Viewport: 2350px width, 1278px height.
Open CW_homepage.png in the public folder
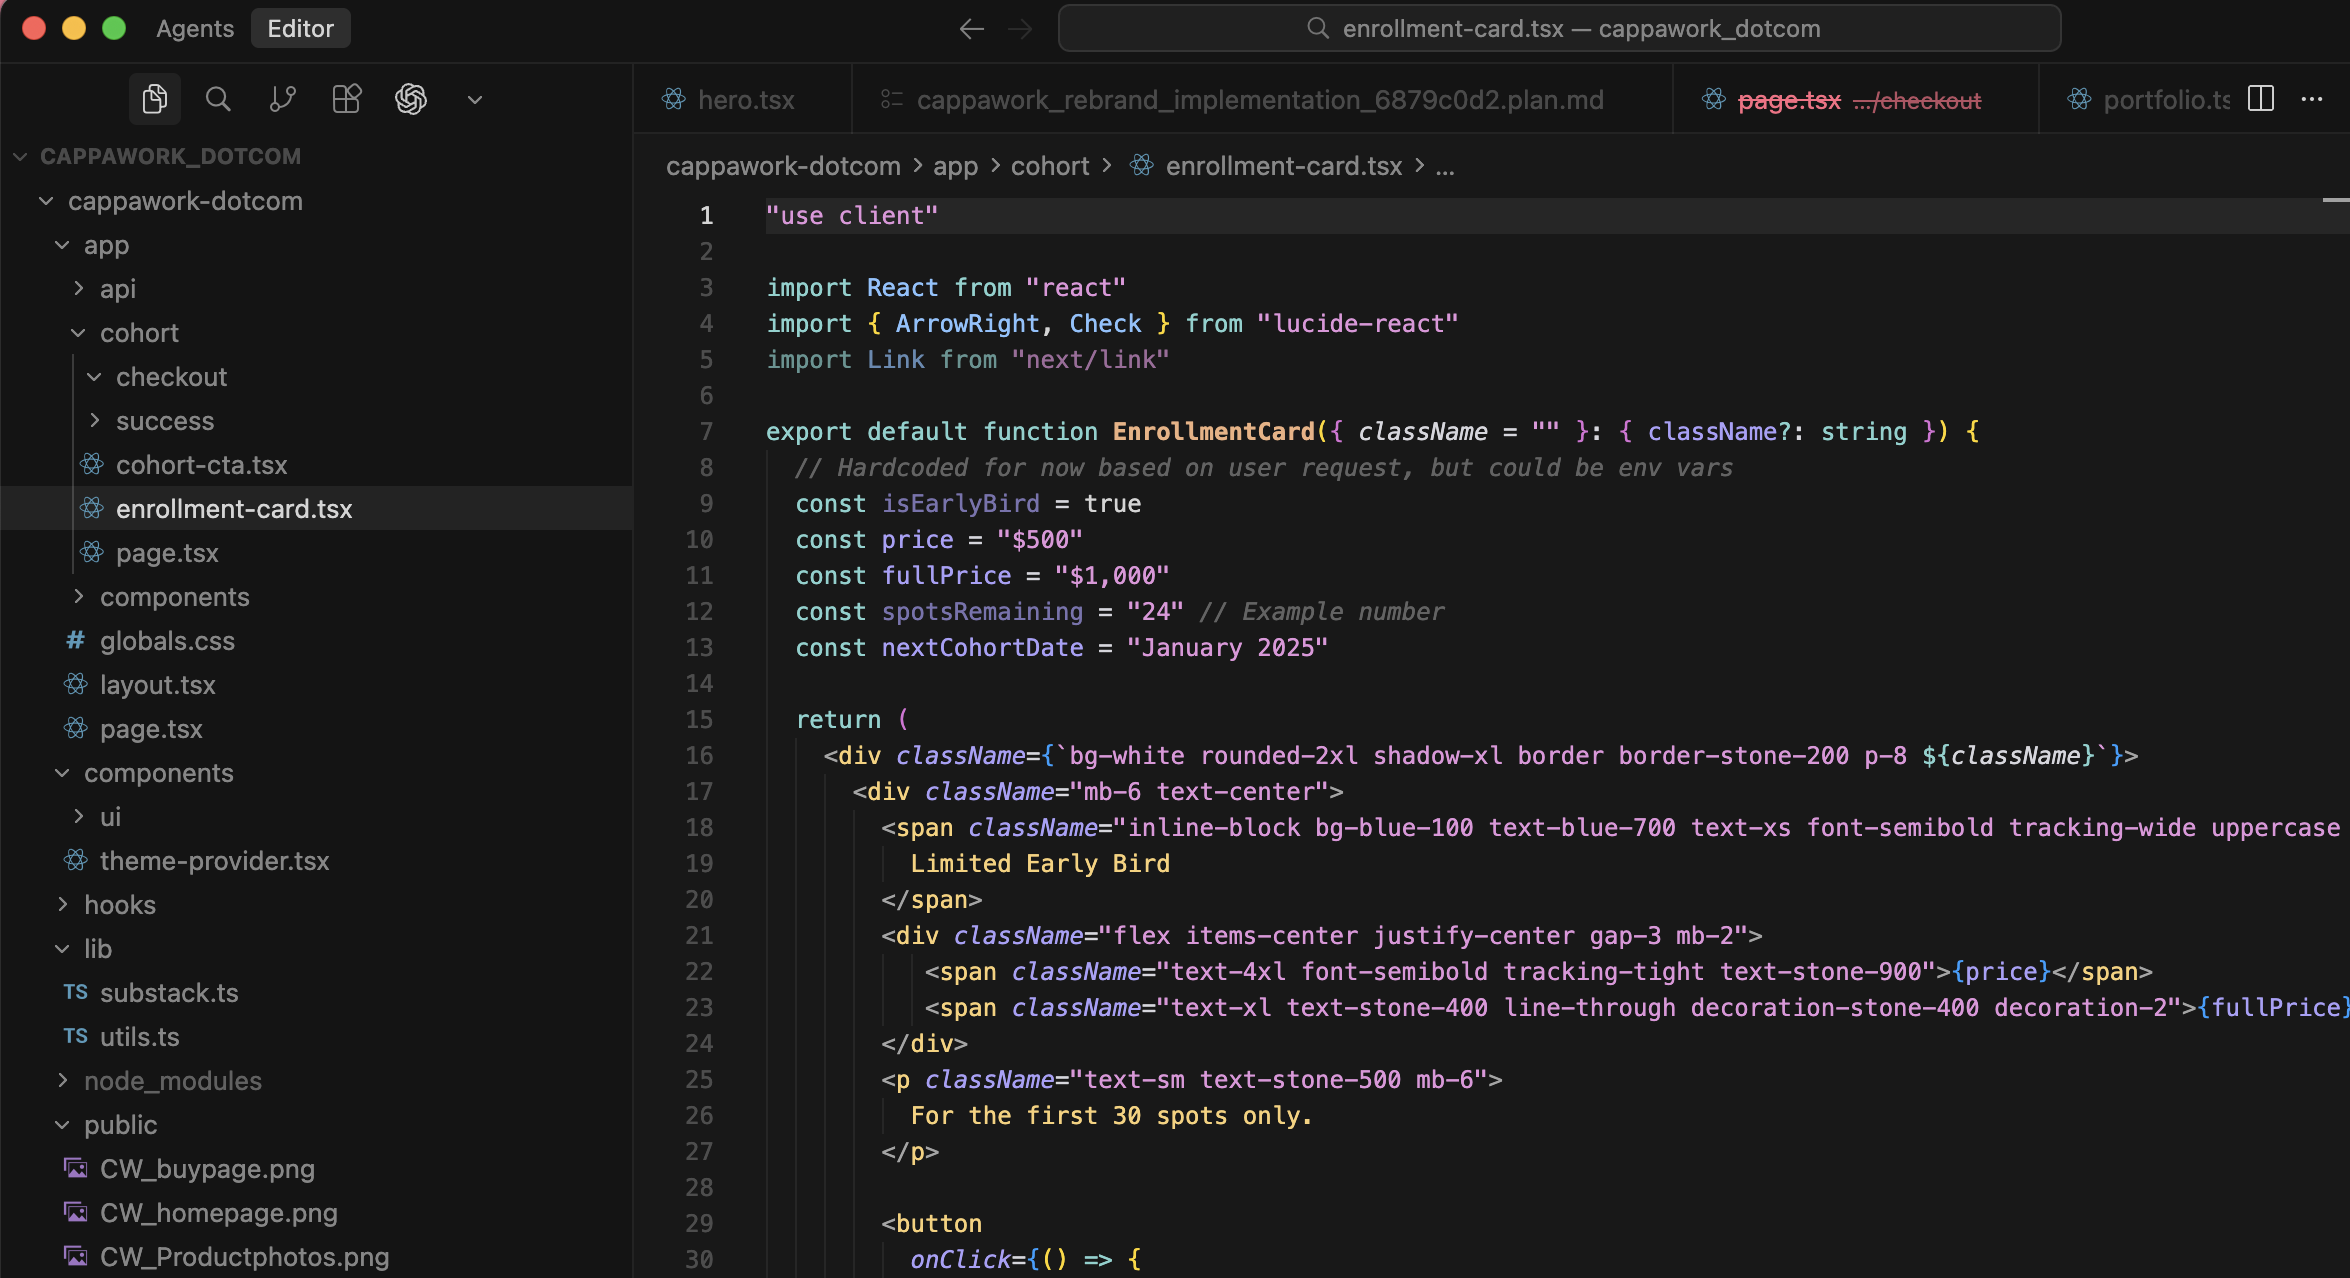(x=219, y=1213)
